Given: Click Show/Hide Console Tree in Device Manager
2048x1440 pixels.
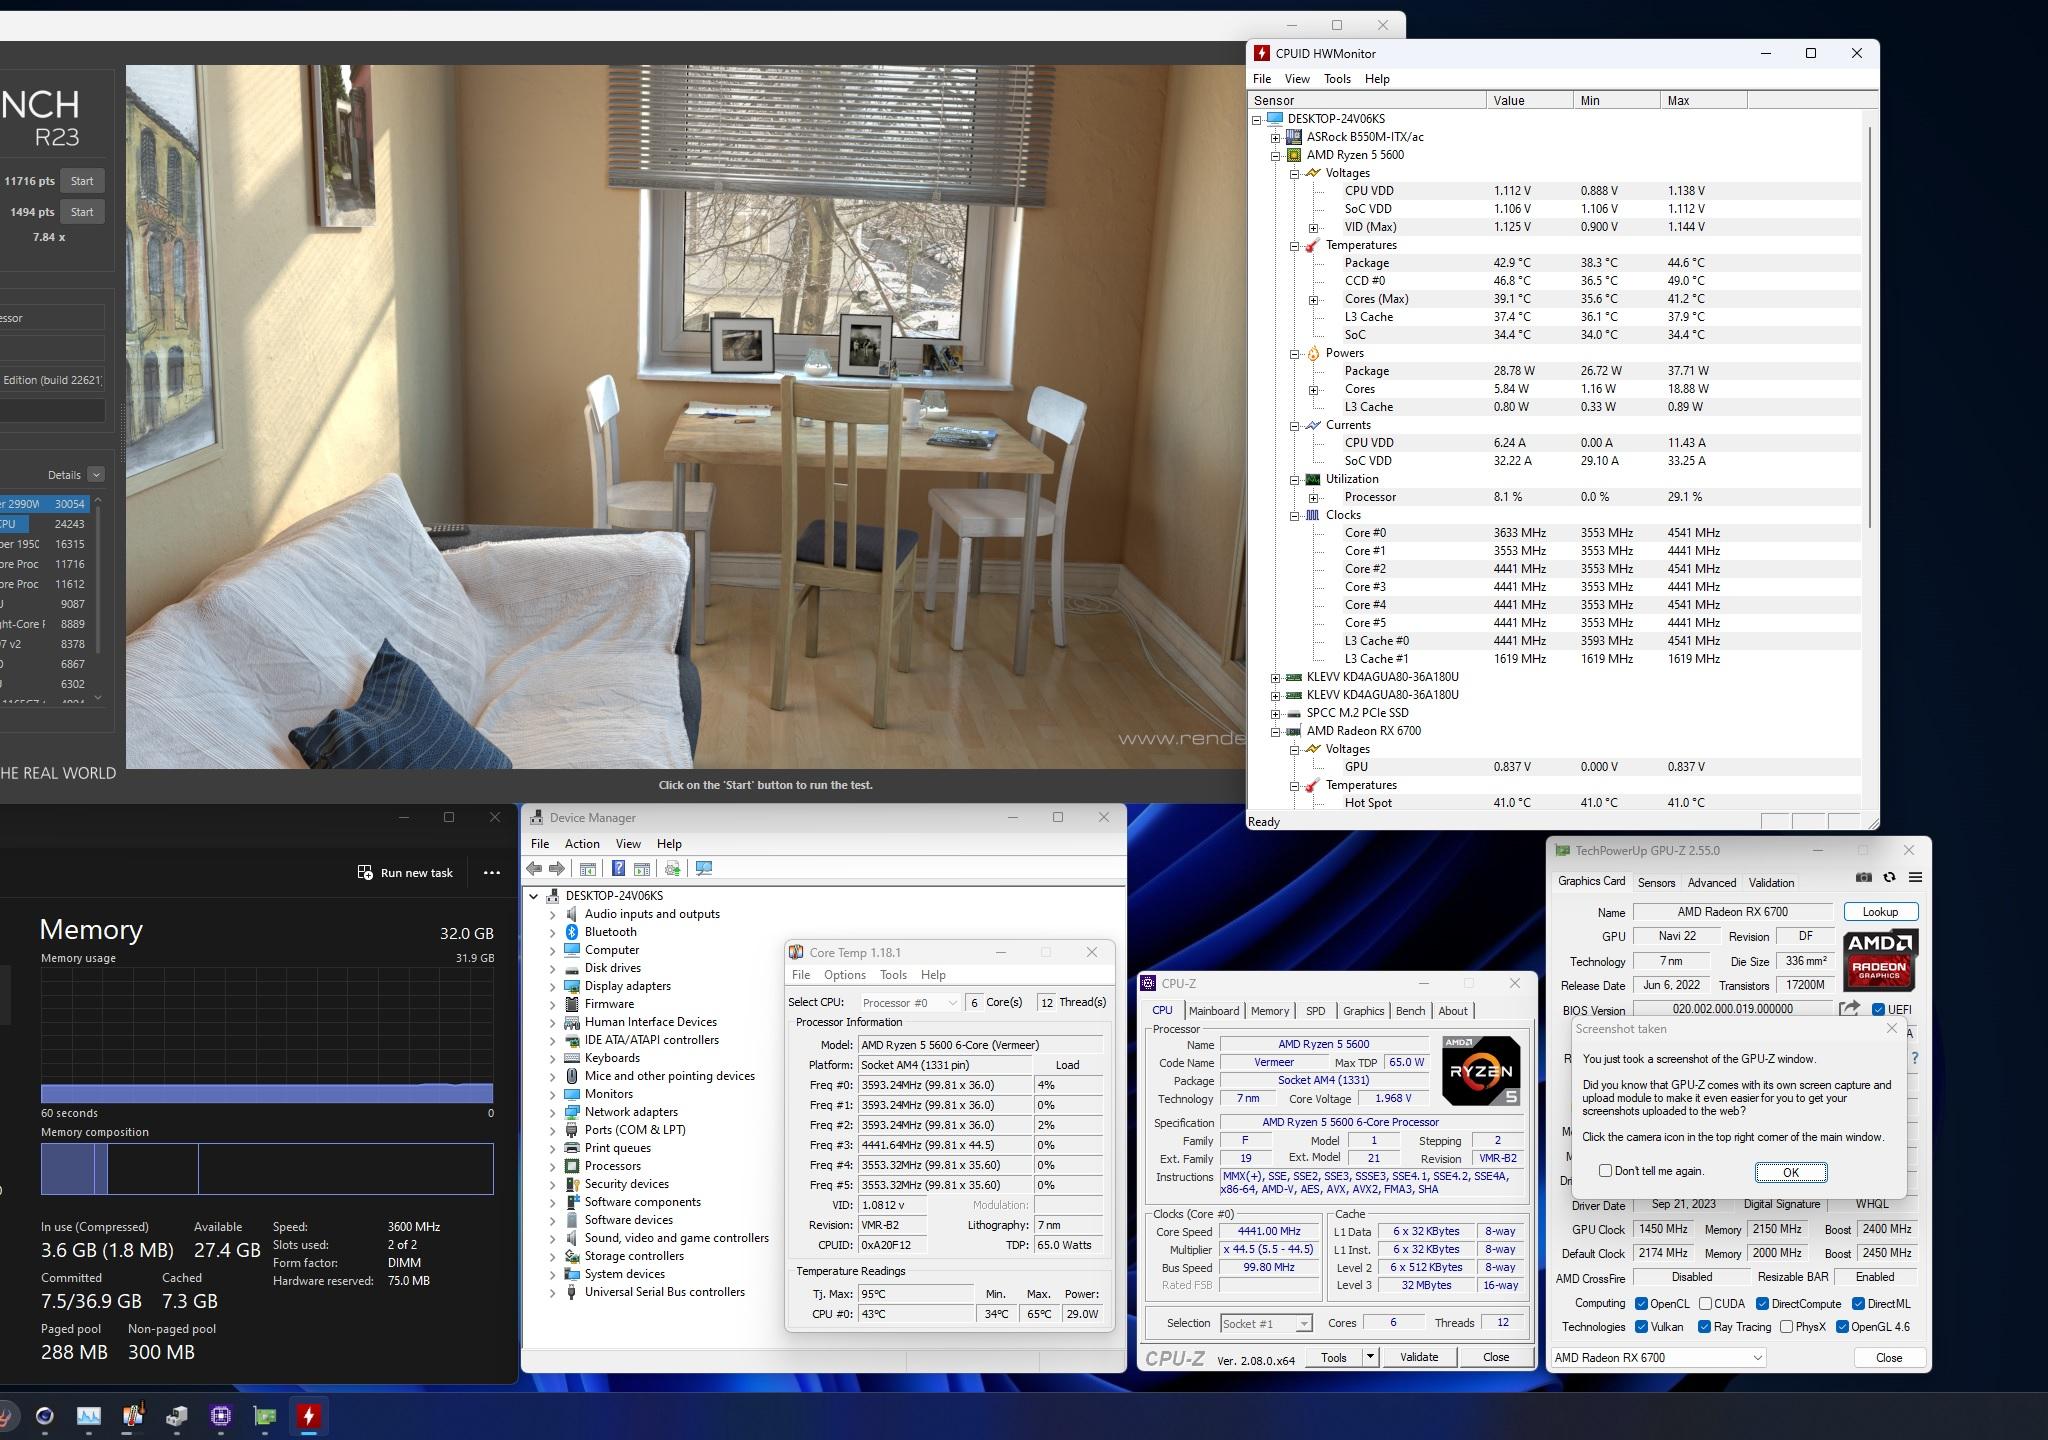Looking at the screenshot, I should (588, 868).
